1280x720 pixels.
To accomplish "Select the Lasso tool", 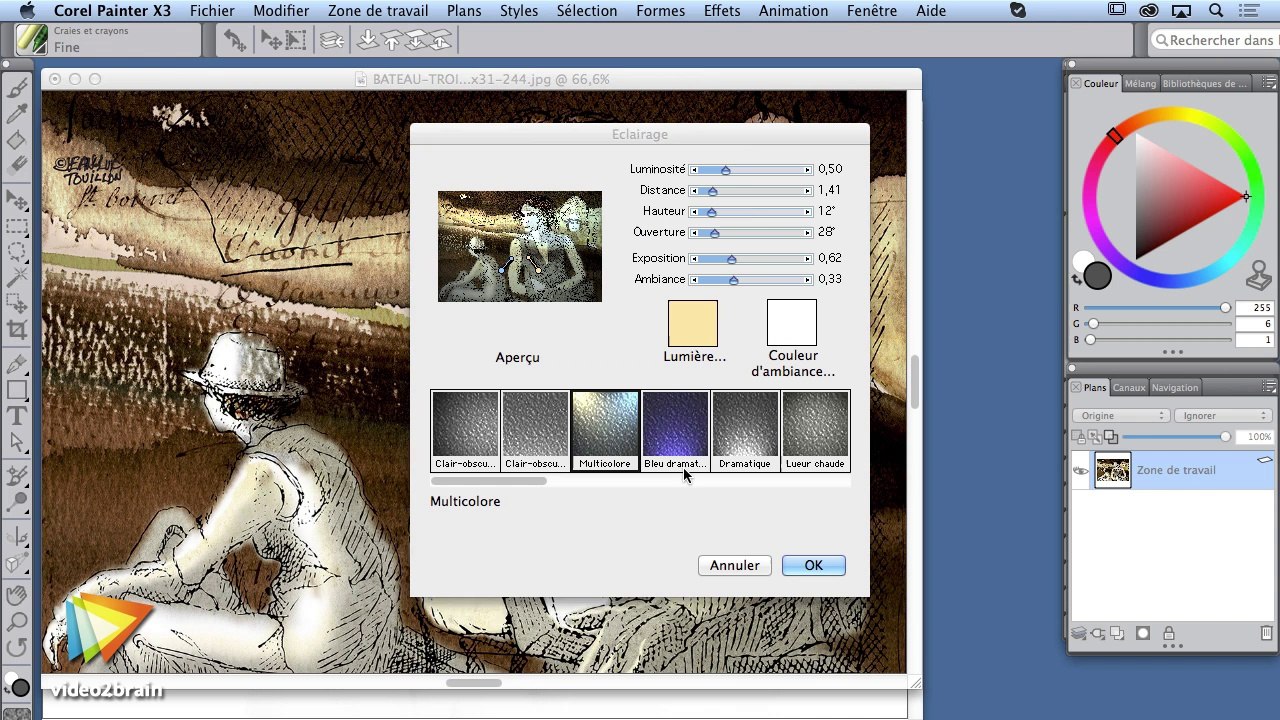I will coord(17,251).
